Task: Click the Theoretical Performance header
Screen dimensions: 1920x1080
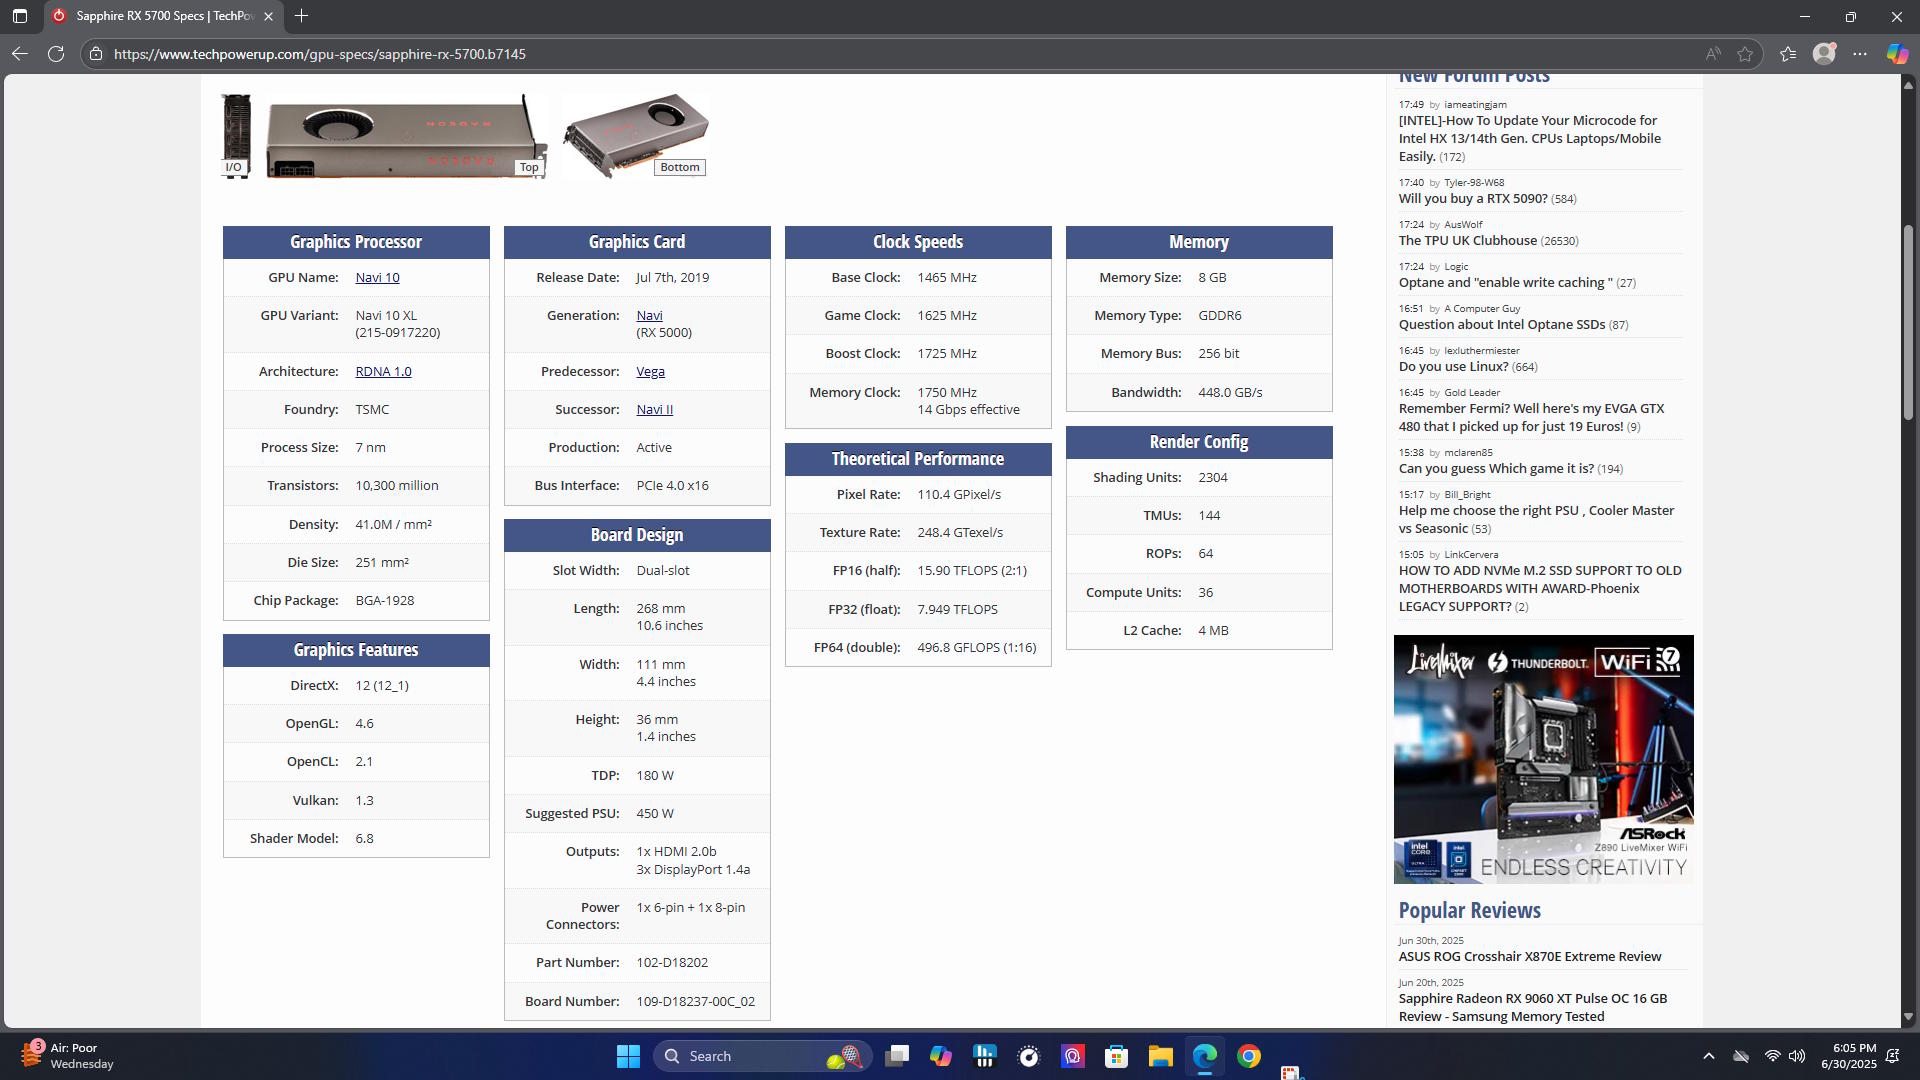Action: [918, 459]
